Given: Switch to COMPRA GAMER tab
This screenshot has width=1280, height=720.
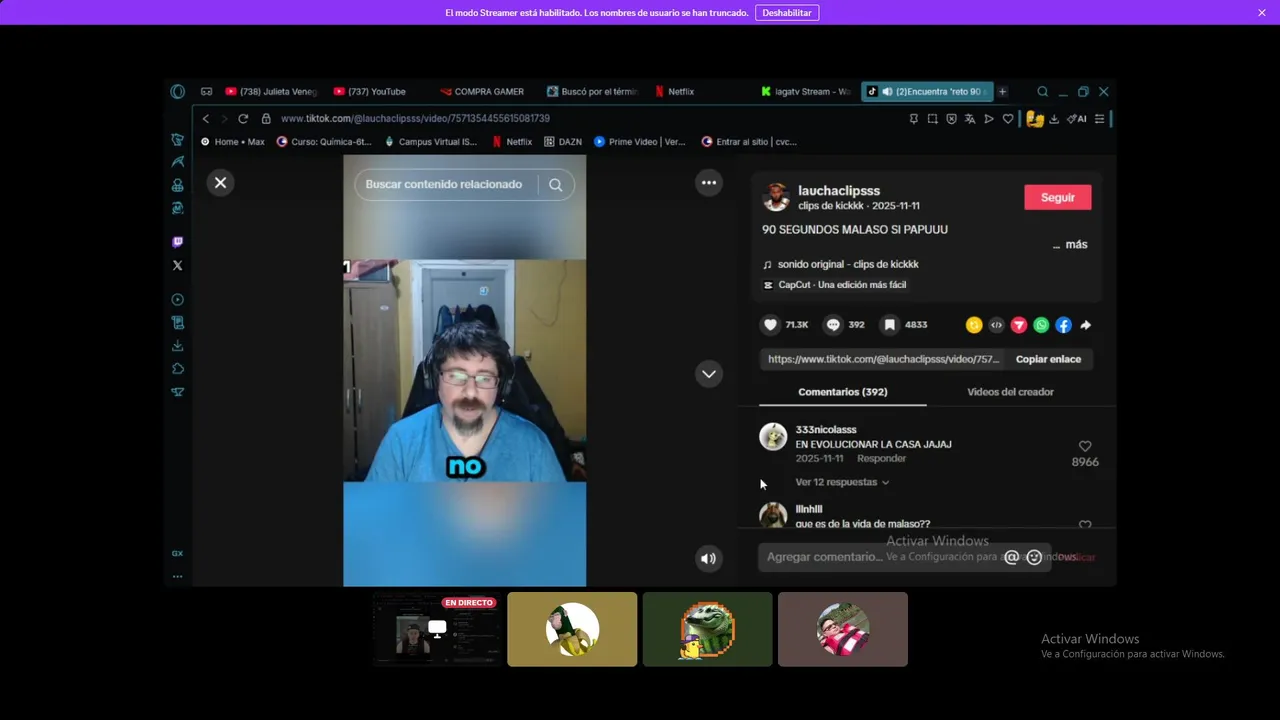Looking at the screenshot, I should (484, 91).
